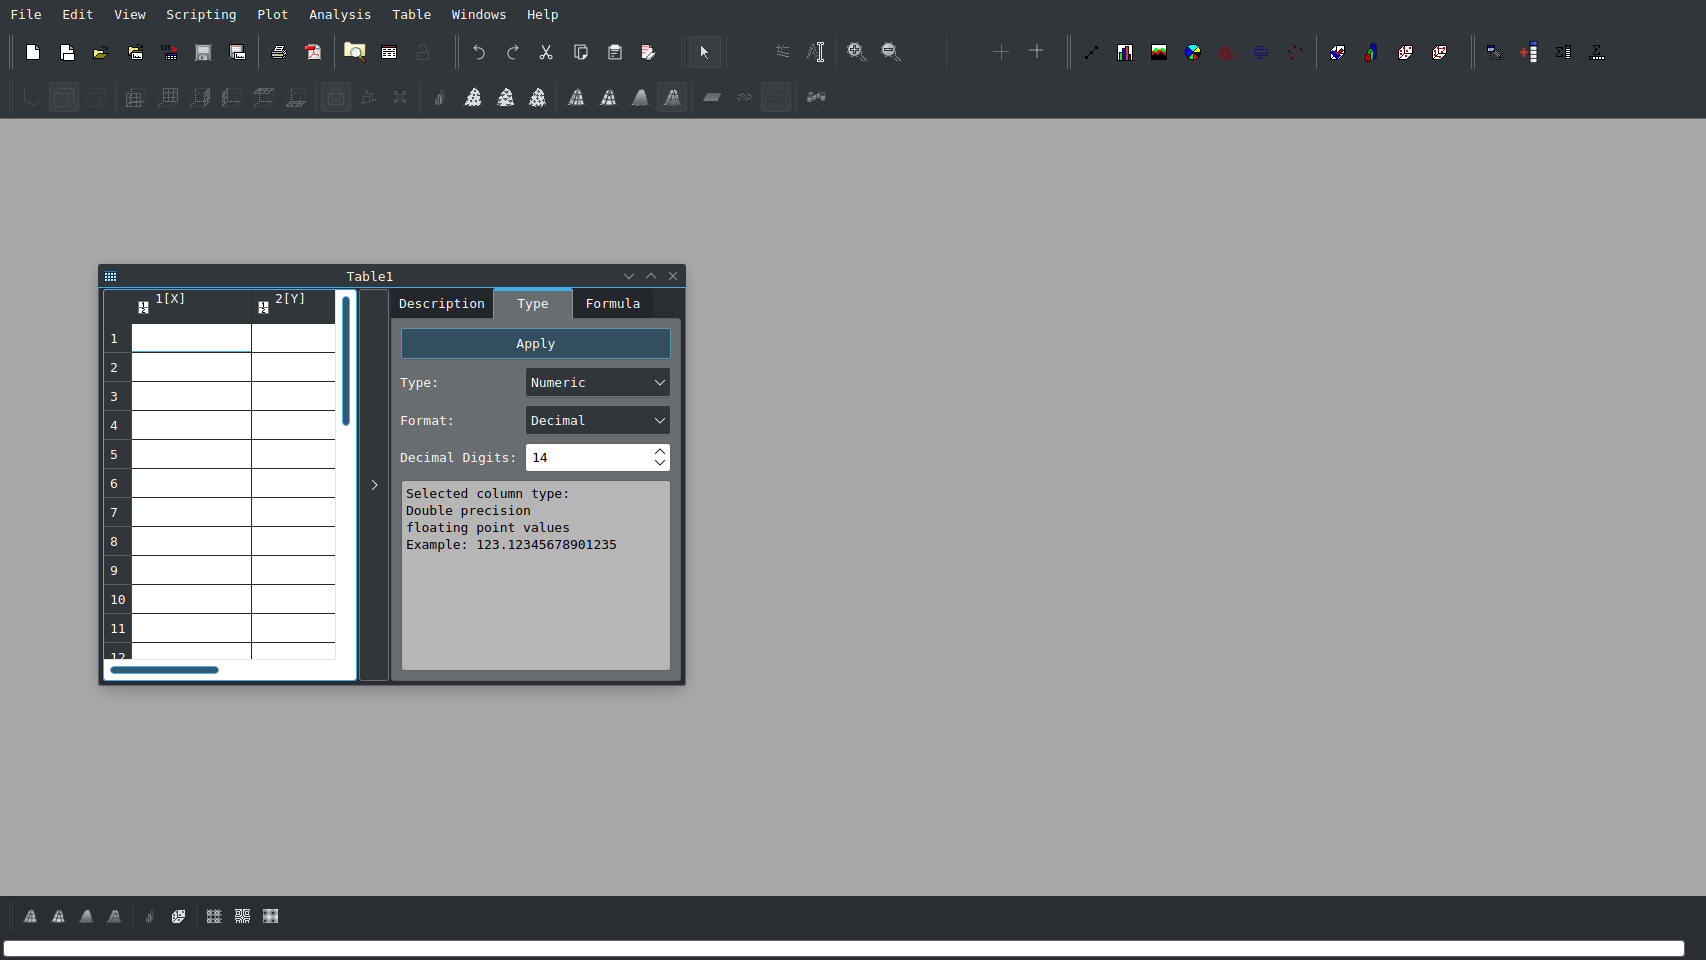Open the Import ASCII file tool
Screen dimensions: 1706x960
[170, 52]
